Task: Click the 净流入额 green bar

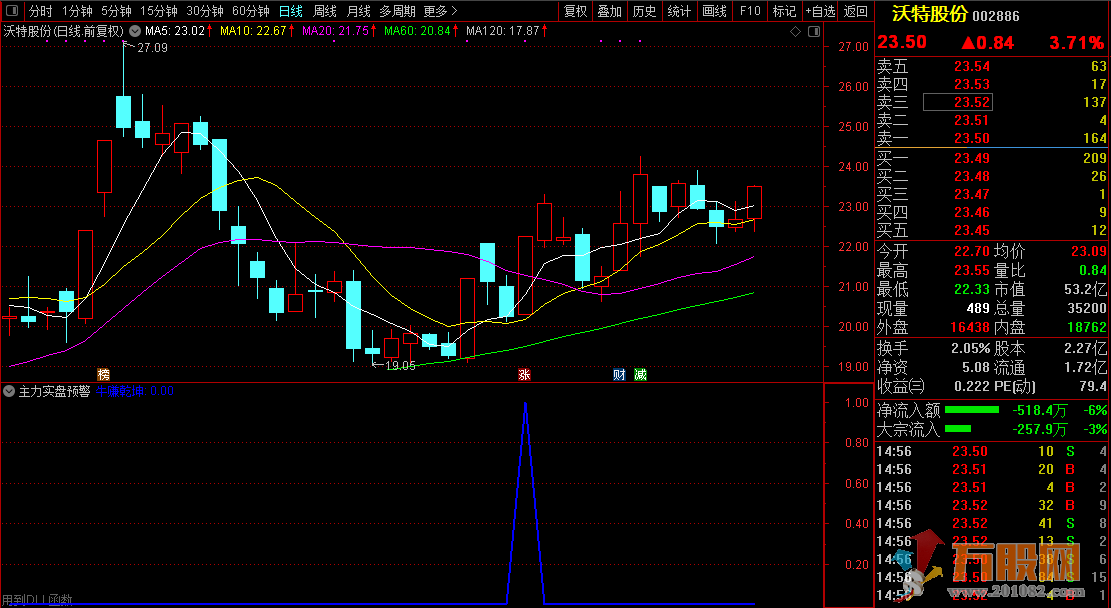Action: 972,410
